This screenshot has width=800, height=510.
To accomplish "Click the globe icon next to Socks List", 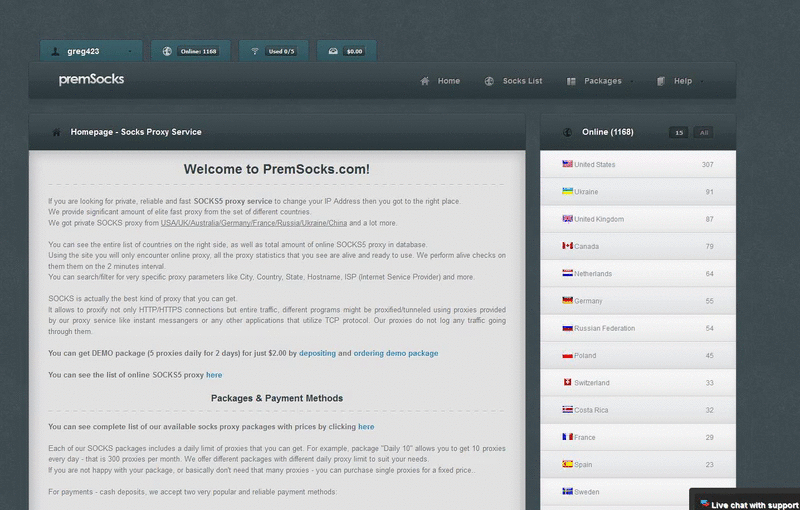I will (x=489, y=81).
